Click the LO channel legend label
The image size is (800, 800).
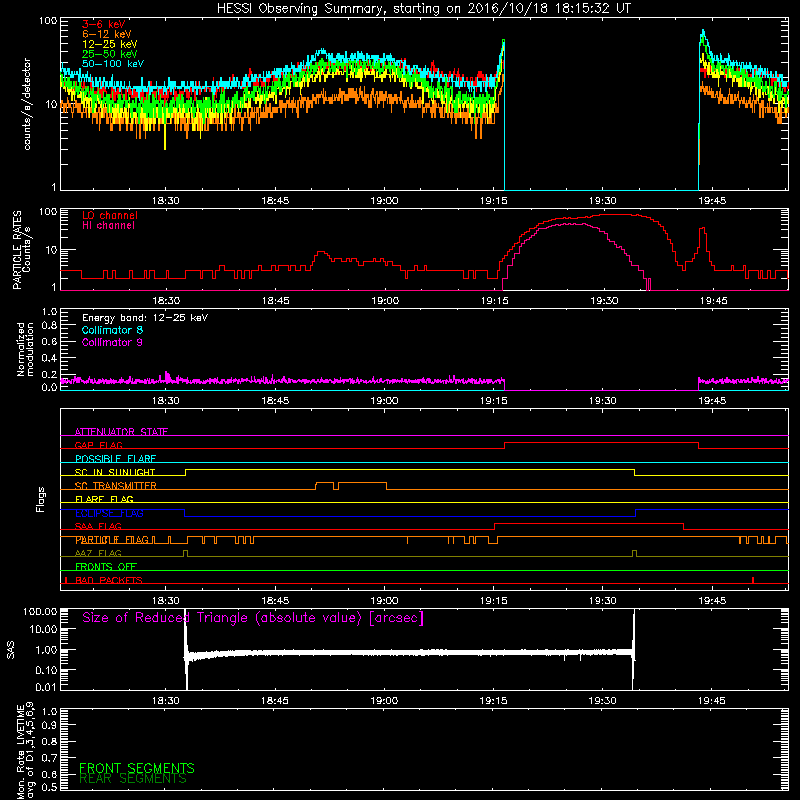pos(110,215)
